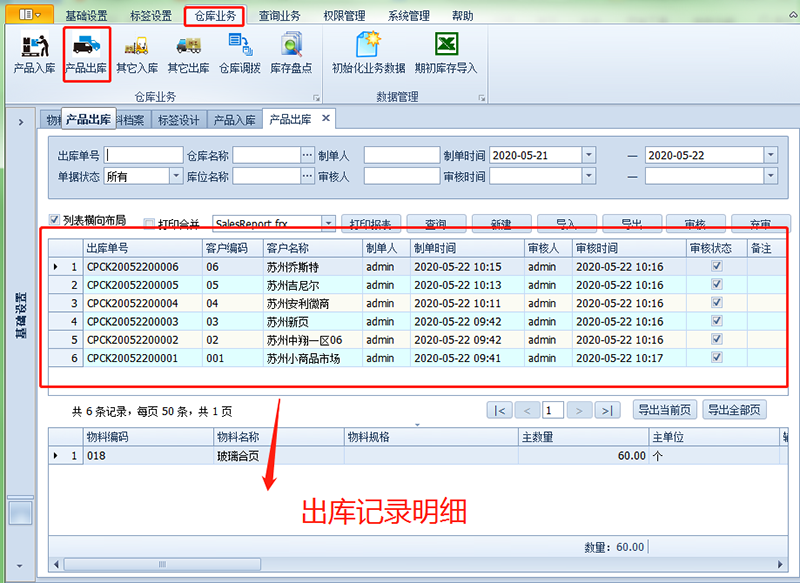Collapse the ribbon with the top-right chevron
Screen dimensions: 800x583
(793, 15)
